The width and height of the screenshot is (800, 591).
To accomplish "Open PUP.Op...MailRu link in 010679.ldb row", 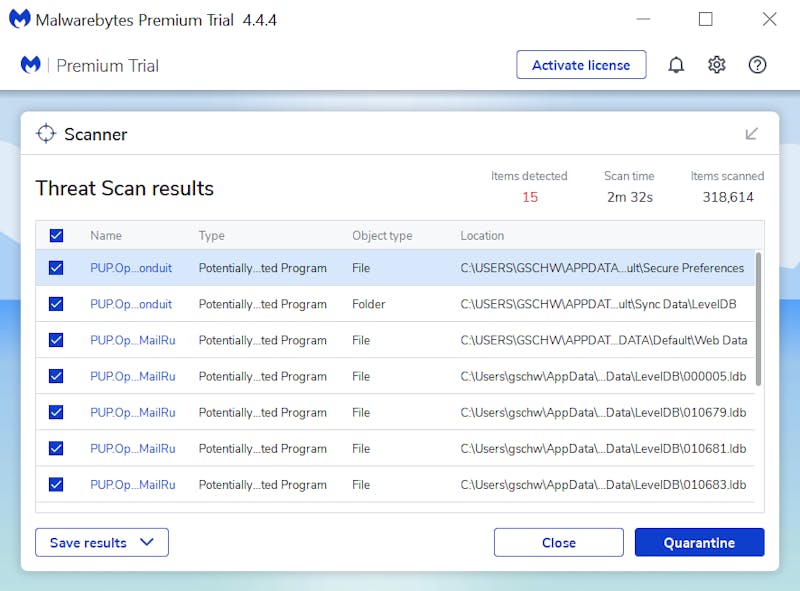I will pos(133,412).
